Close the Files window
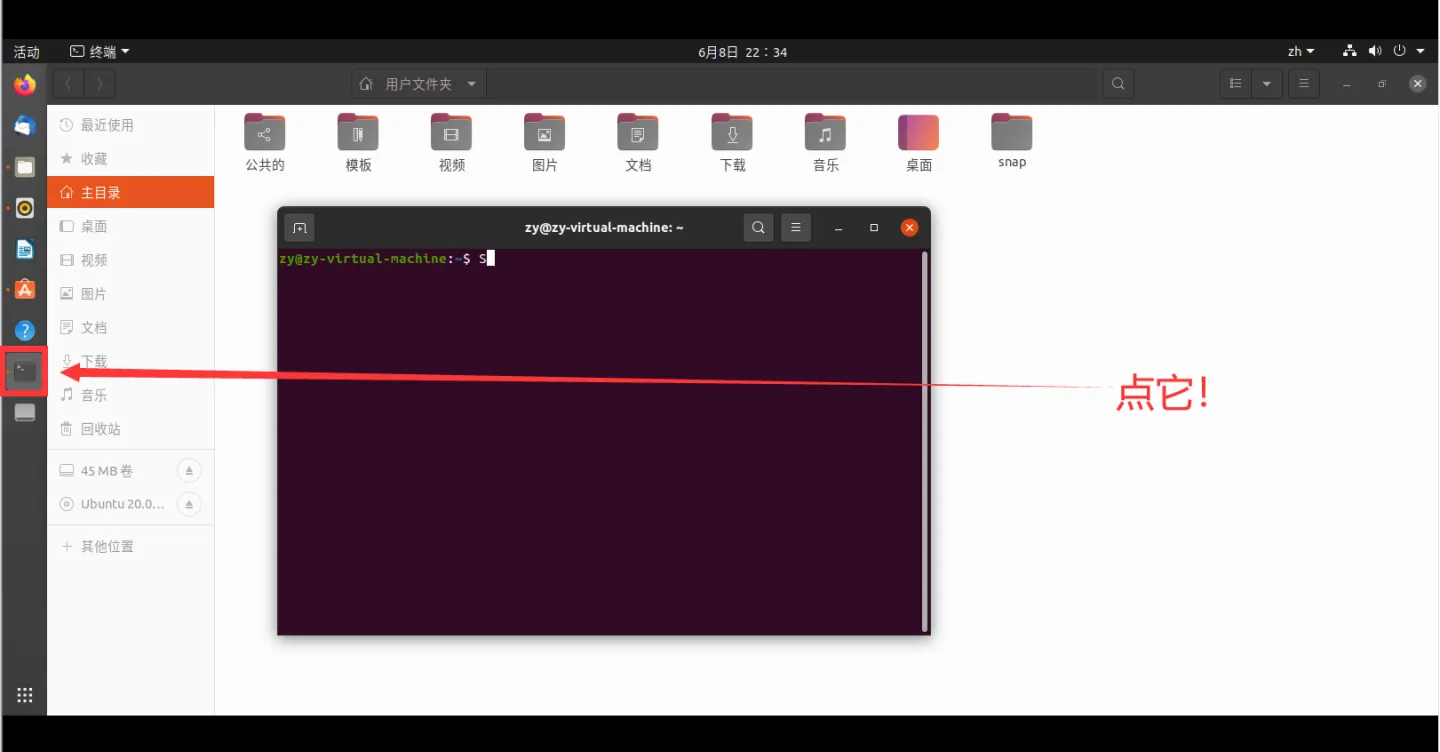Image resolution: width=1440 pixels, height=752 pixels. click(1417, 84)
